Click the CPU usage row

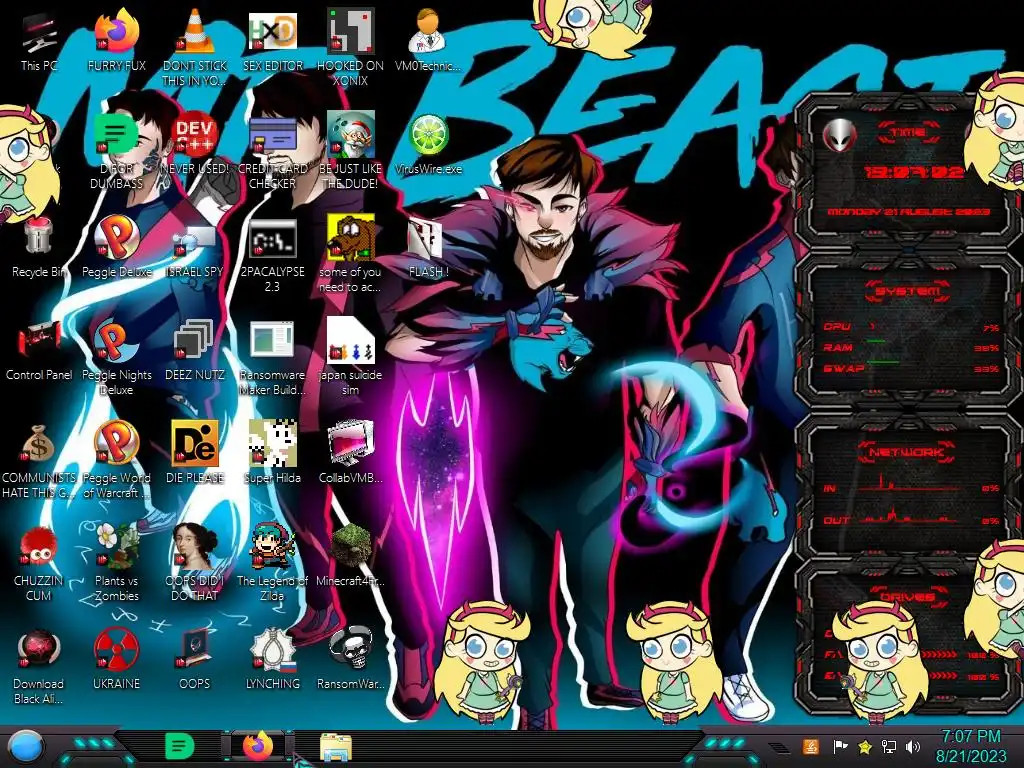click(910, 327)
